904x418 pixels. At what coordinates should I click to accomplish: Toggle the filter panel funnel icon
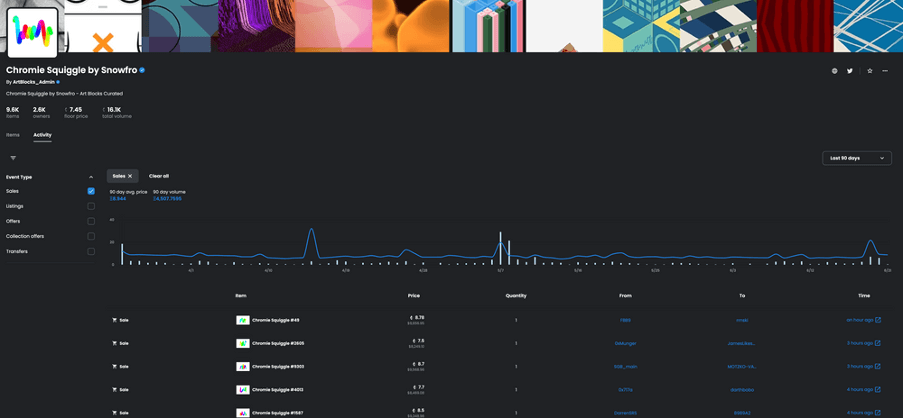point(13,158)
